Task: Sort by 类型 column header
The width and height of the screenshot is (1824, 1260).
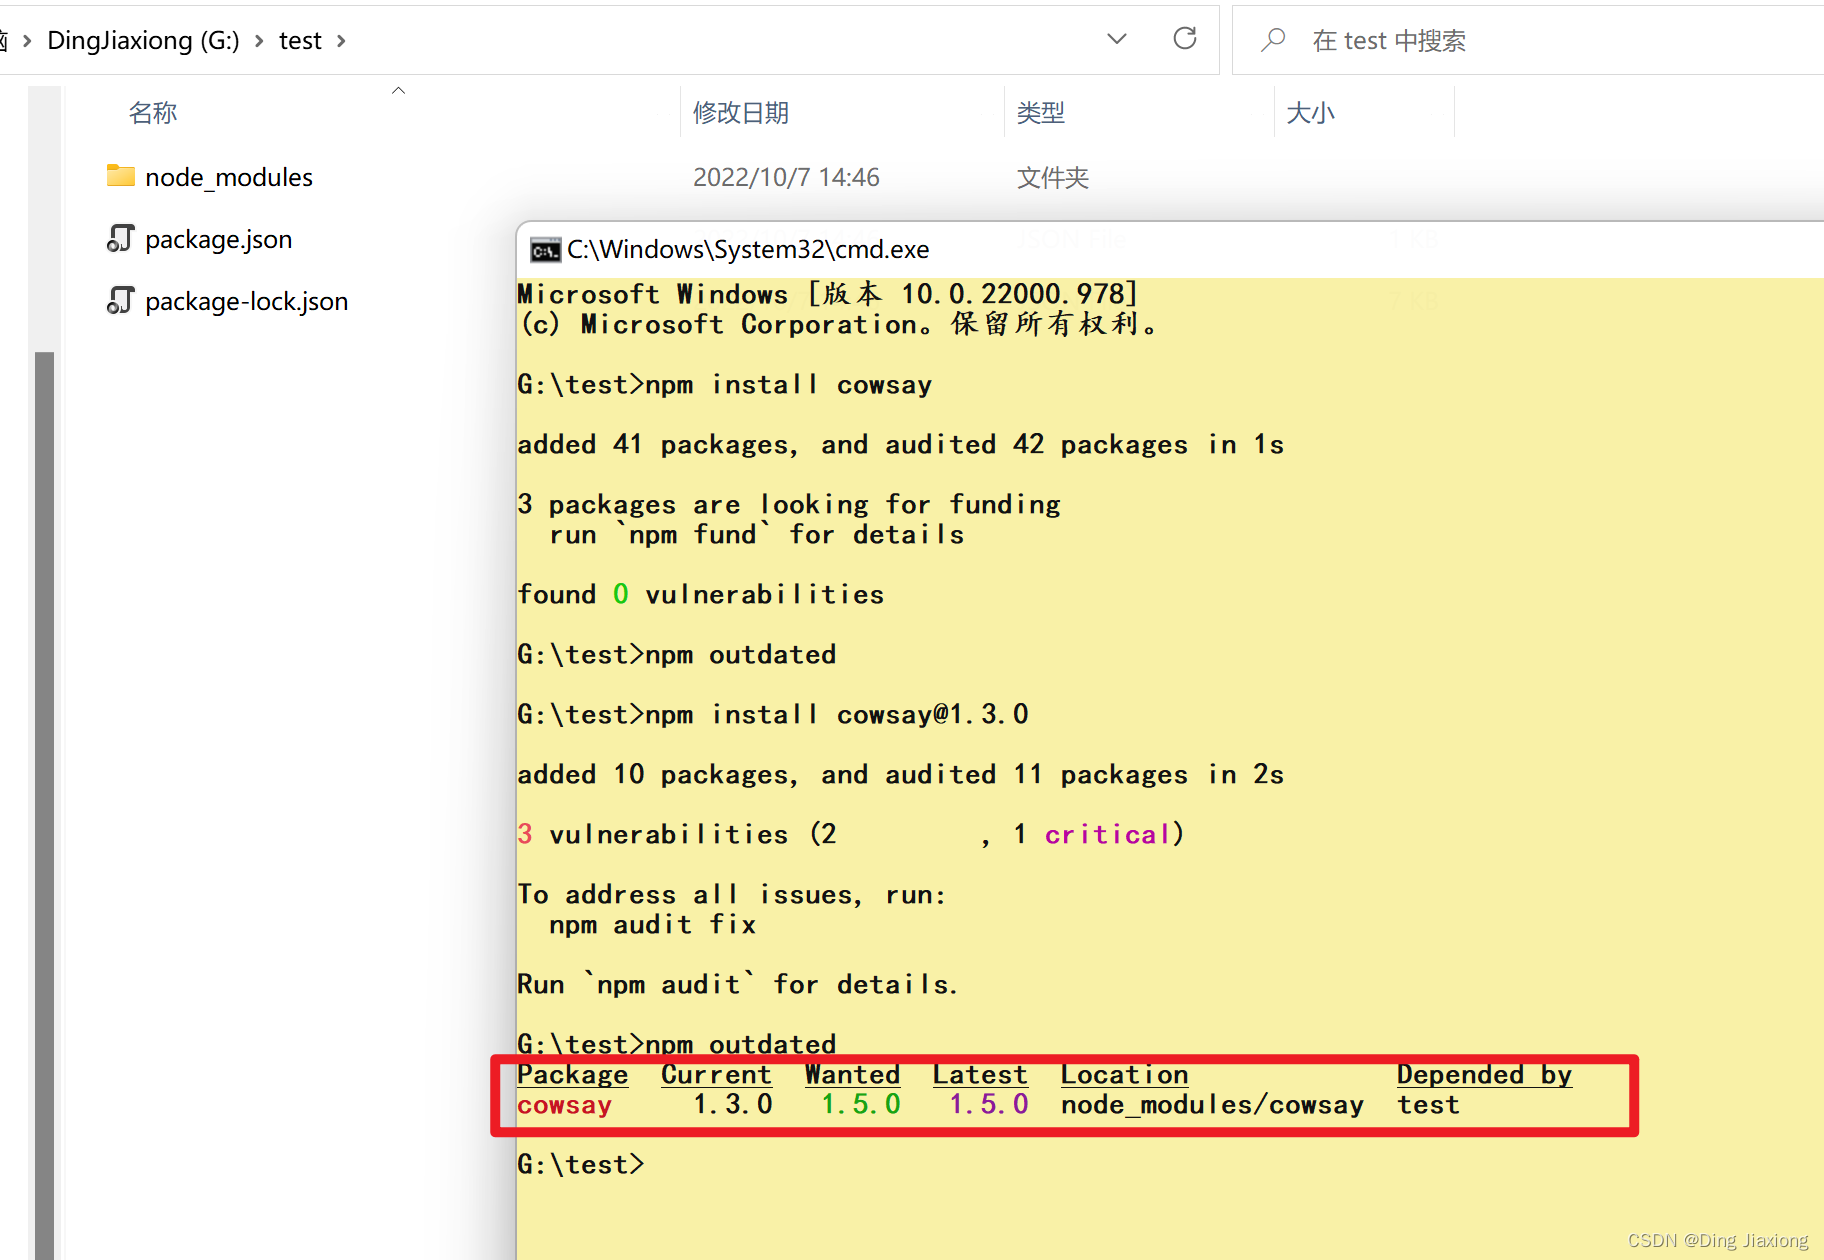Action: click(x=1041, y=112)
